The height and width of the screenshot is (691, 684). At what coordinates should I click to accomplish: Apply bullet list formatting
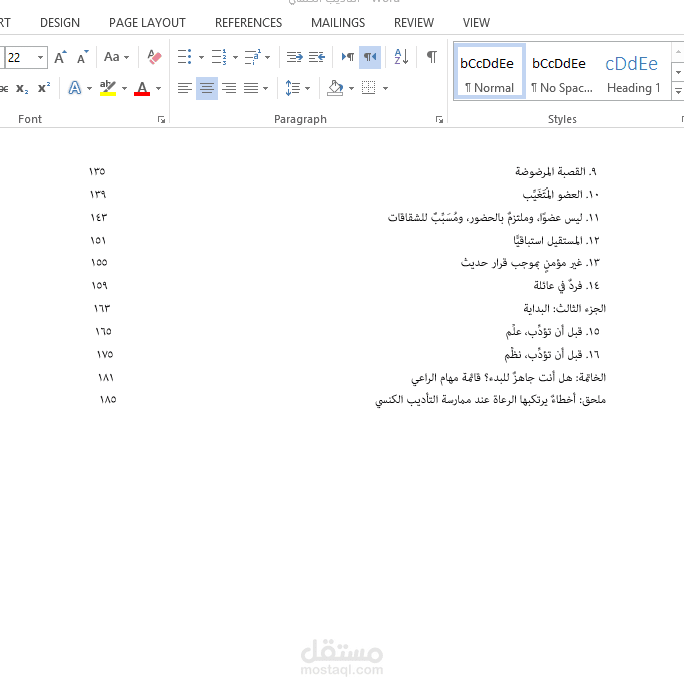[185, 57]
